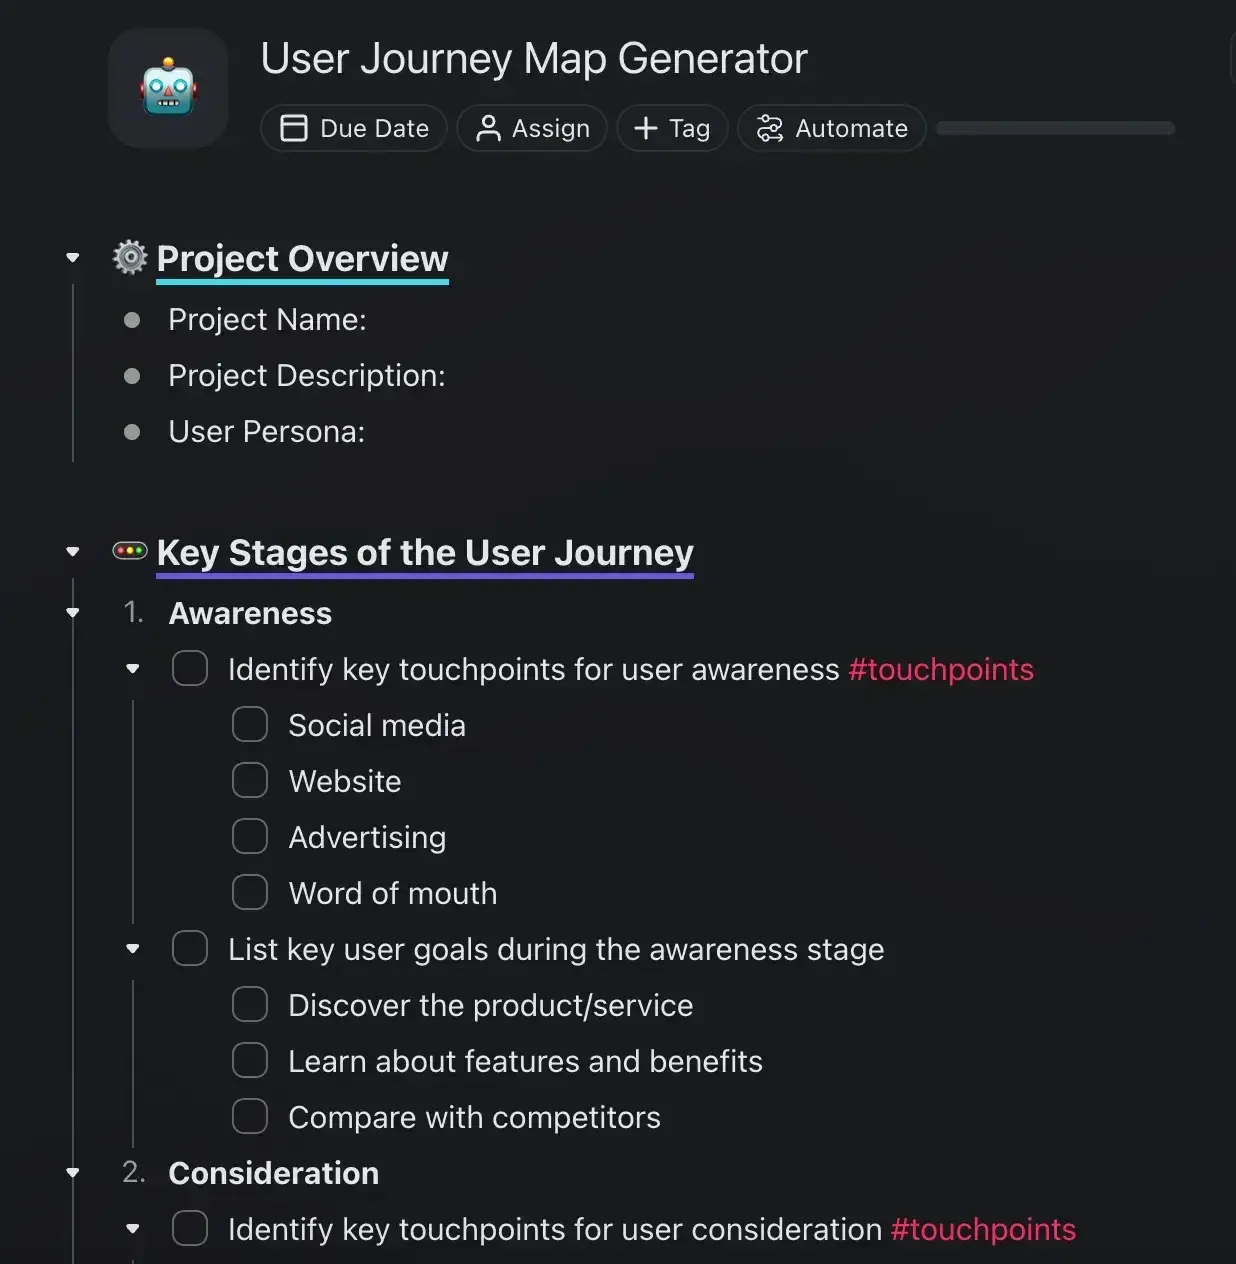Image resolution: width=1236 pixels, height=1264 pixels.
Task: Click the progress bar next to Automate
Action: click(x=1054, y=128)
